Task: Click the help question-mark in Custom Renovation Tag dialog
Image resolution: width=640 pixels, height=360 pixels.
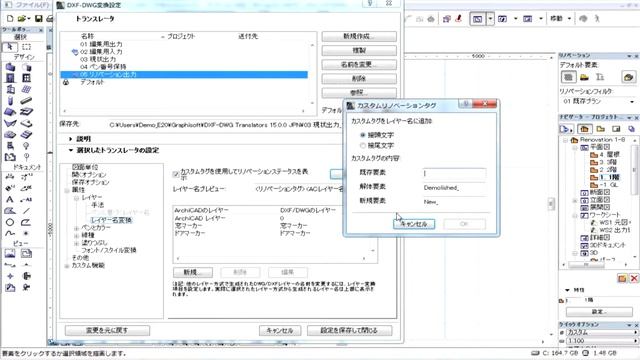Action: (465, 104)
